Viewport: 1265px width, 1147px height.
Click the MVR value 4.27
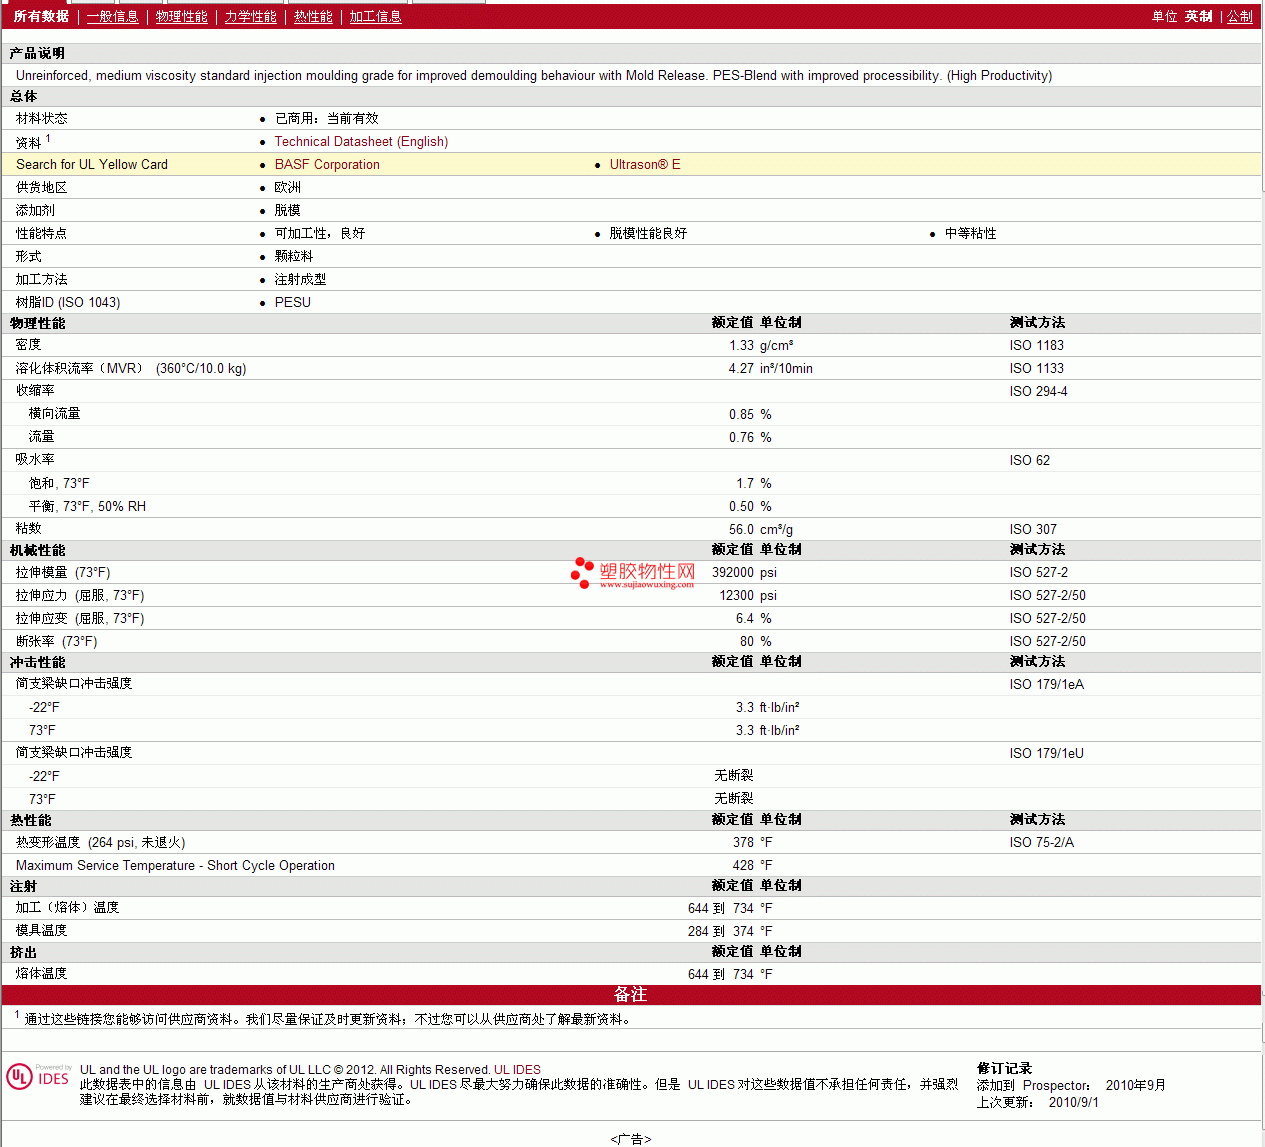tap(741, 369)
